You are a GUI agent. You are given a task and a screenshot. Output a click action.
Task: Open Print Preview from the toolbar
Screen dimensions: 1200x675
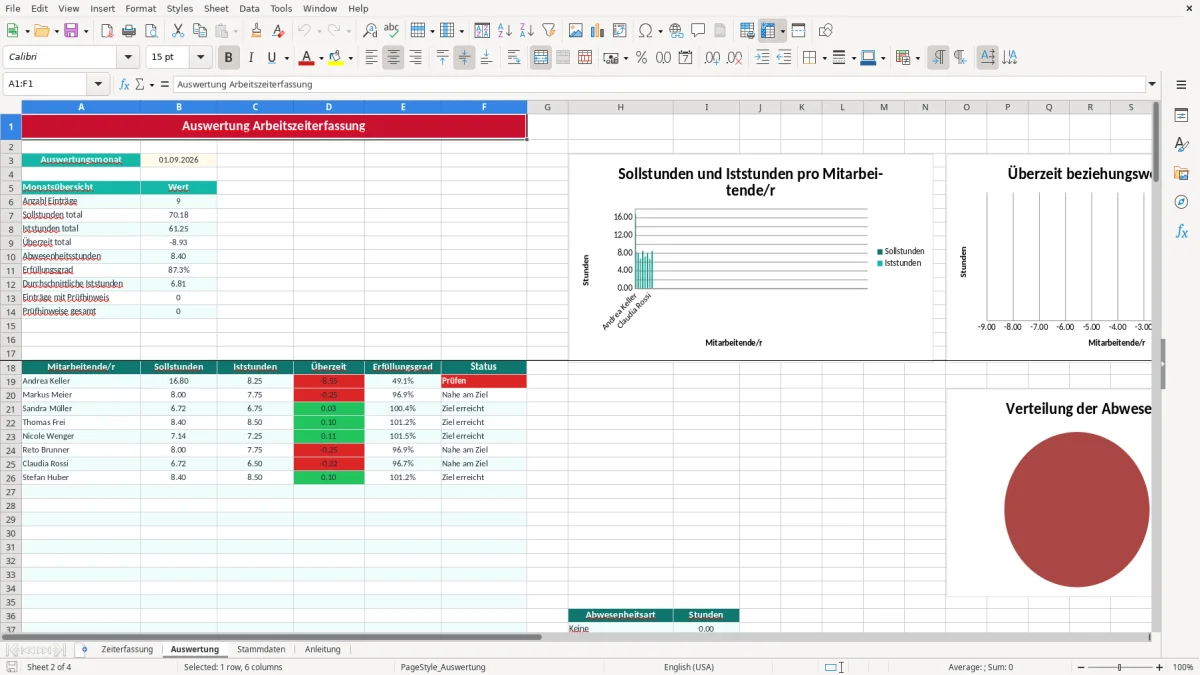click(x=151, y=31)
